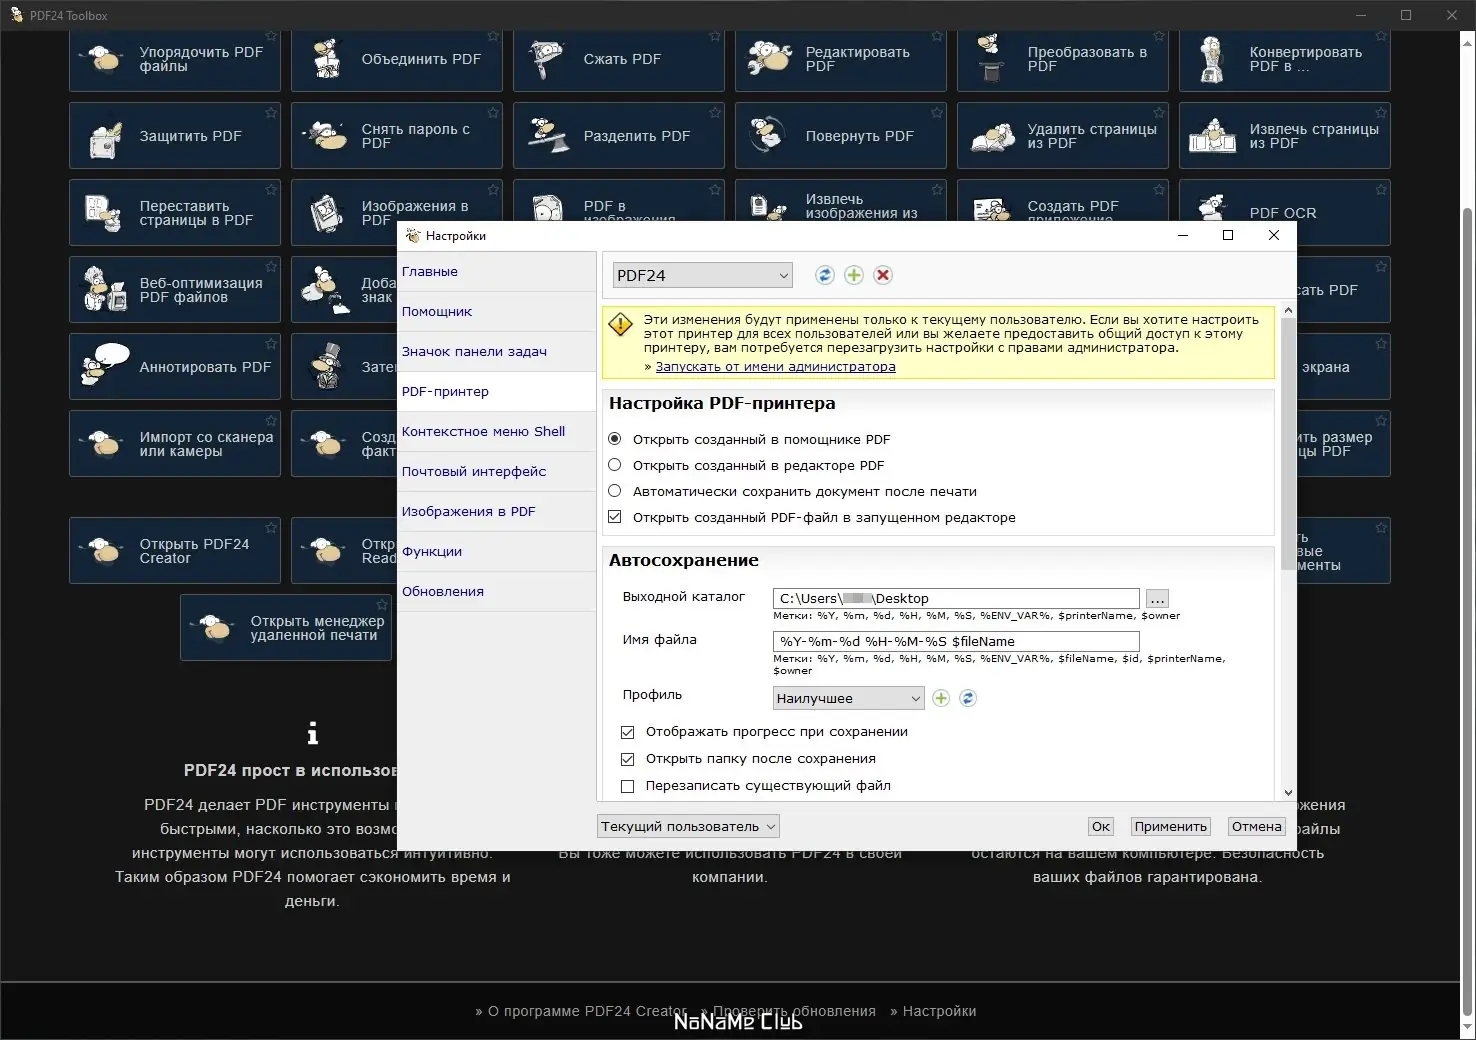
Task: Open the Функции settings tab
Action: [496, 551]
